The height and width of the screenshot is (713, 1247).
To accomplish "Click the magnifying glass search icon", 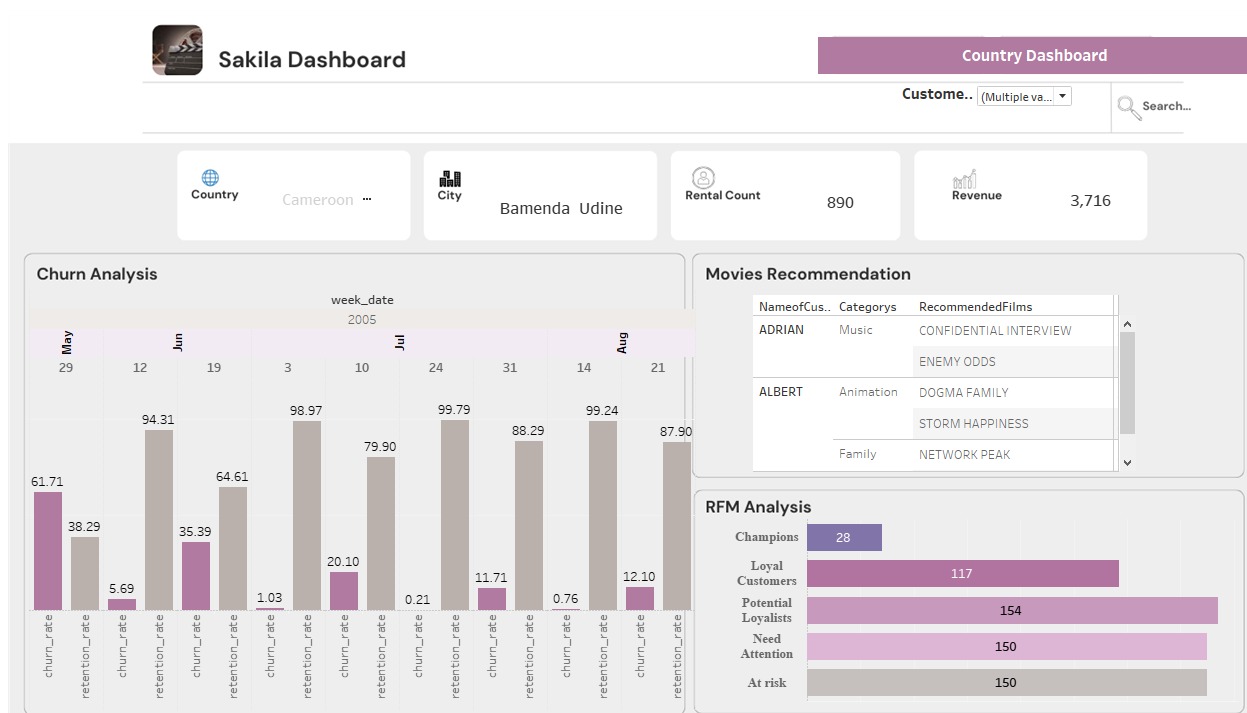I will 1129,107.
